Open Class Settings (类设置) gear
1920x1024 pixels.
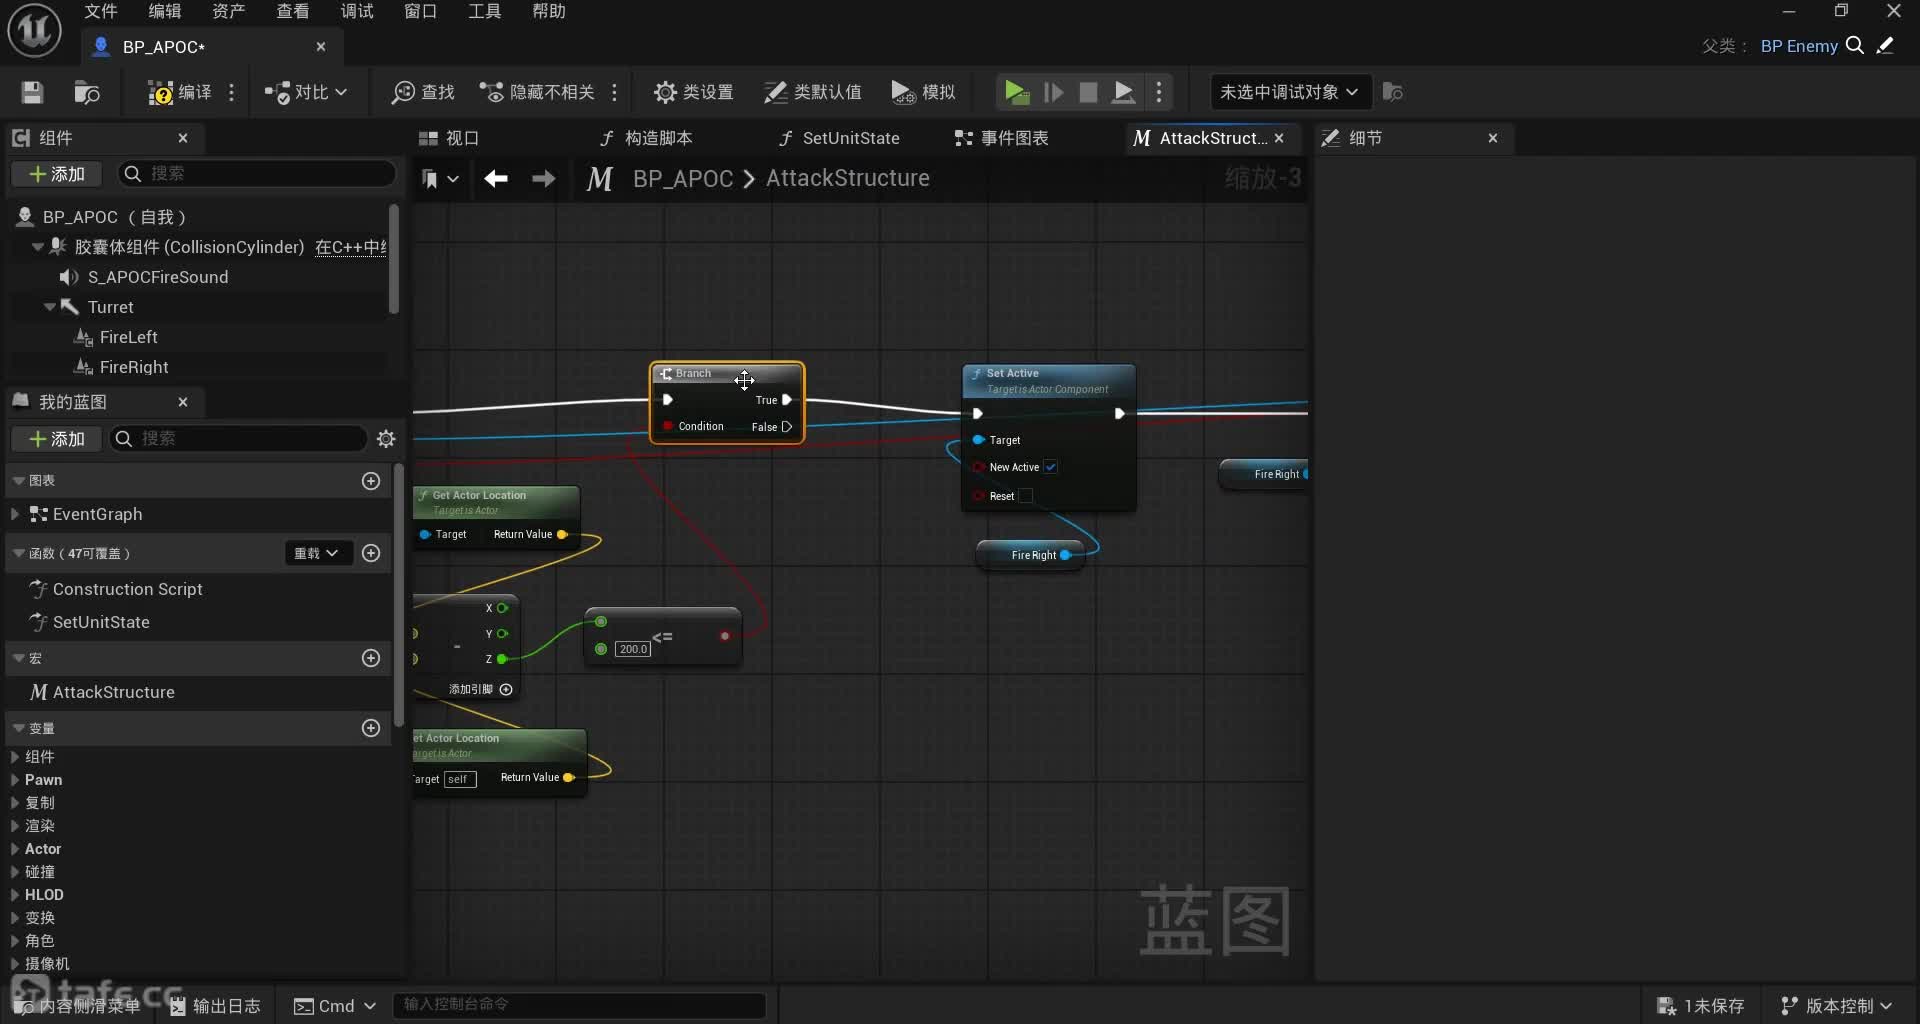click(x=665, y=93)
